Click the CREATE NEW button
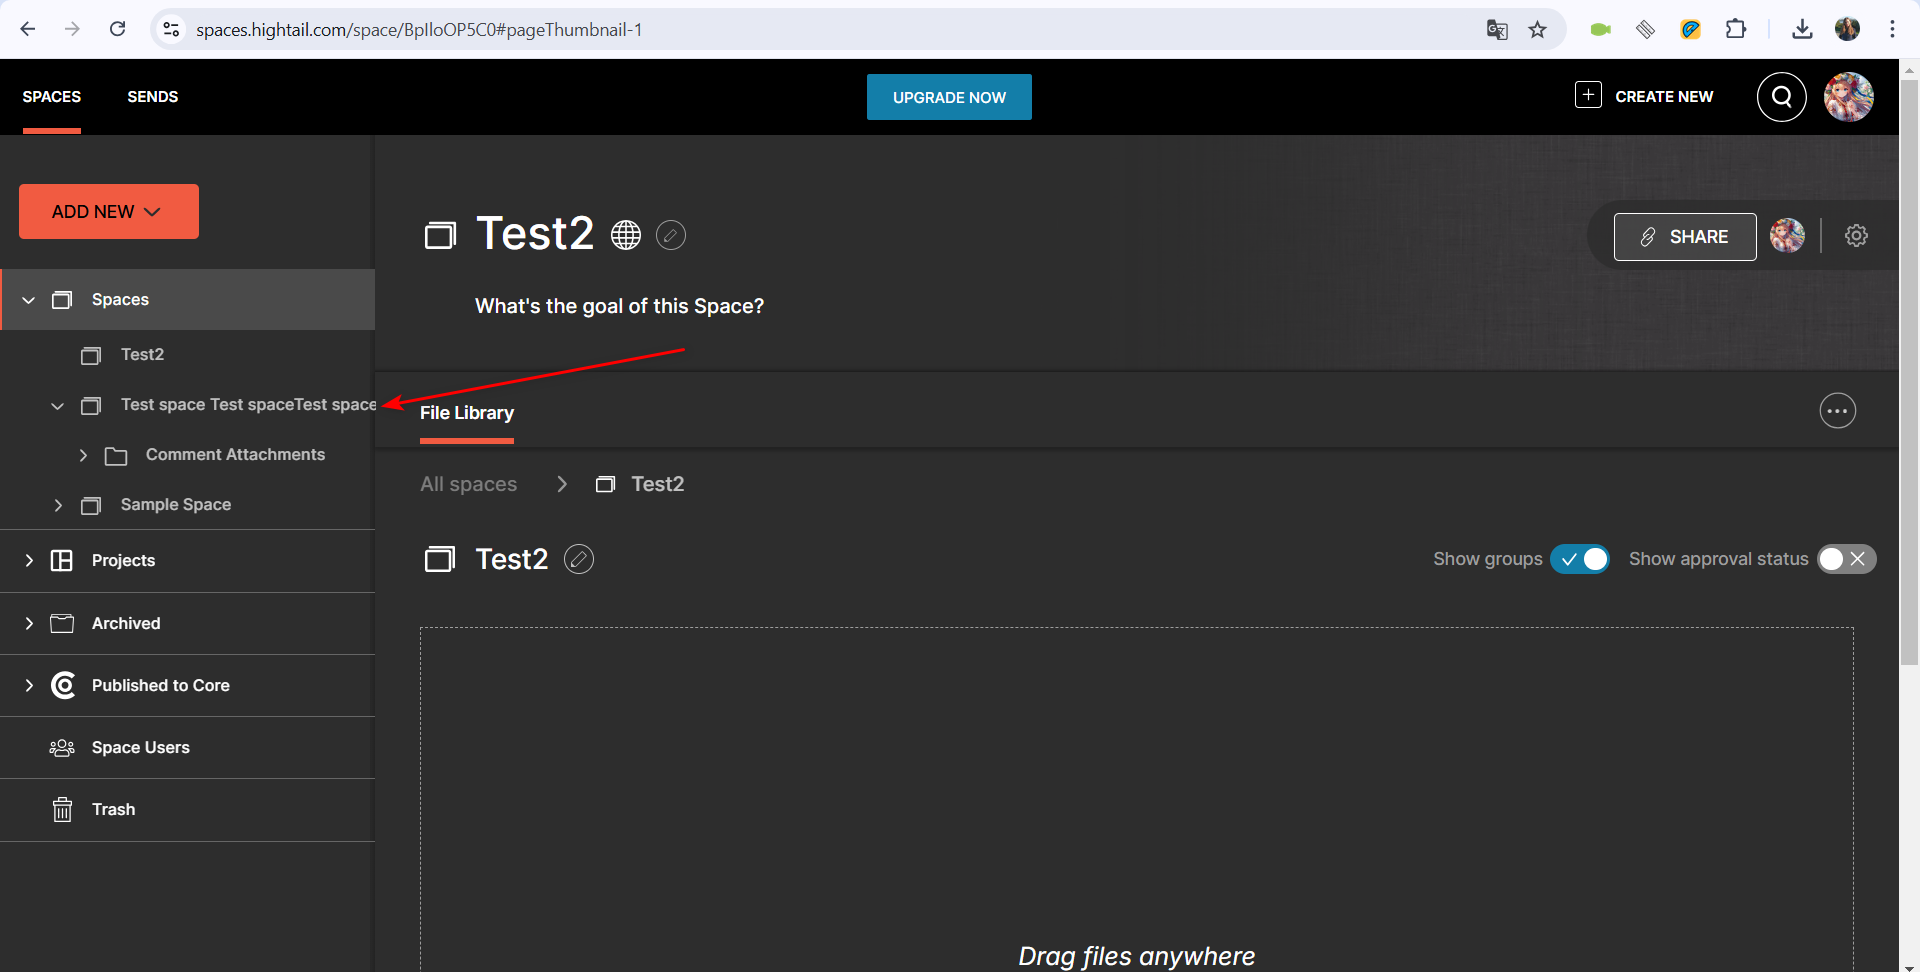Image resolution: width=1920 pixels, height=972 pixels. [x=1644, y=96]
